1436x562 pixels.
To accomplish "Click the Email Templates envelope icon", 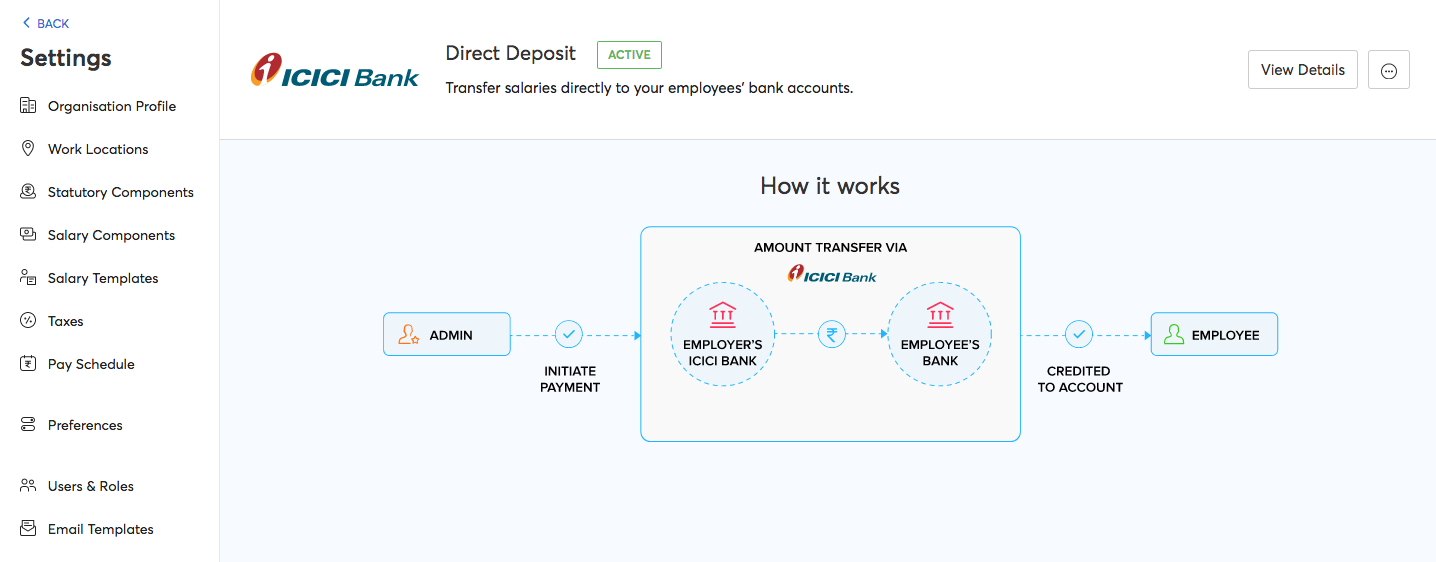I will [28, 529].
